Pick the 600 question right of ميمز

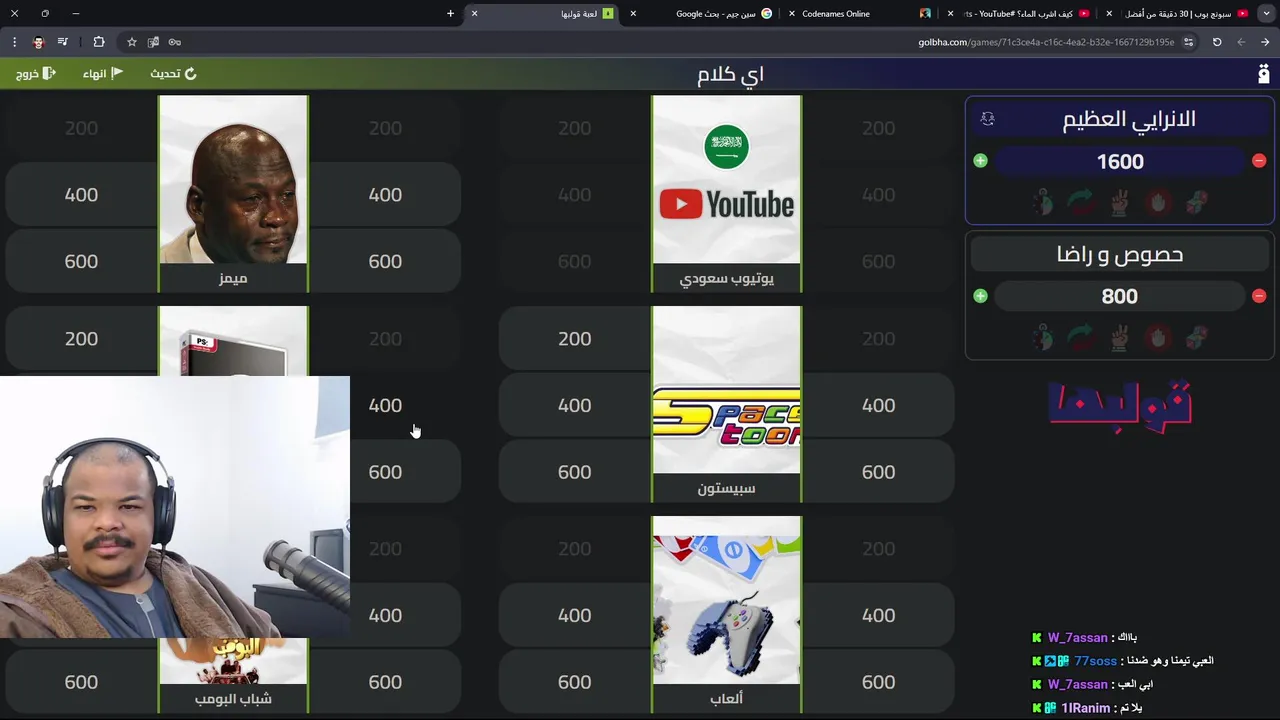pyautogui.click(x=385, y=261)
